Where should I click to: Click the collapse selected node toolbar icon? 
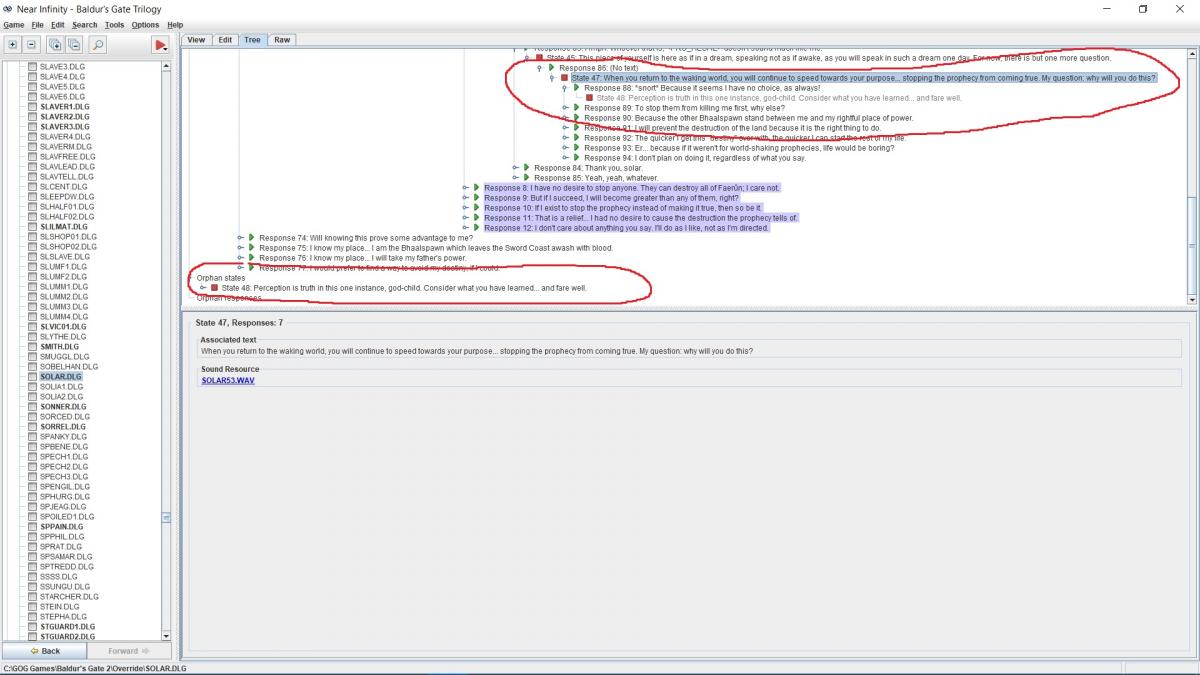pyautogui.click(x=31, y=44)
